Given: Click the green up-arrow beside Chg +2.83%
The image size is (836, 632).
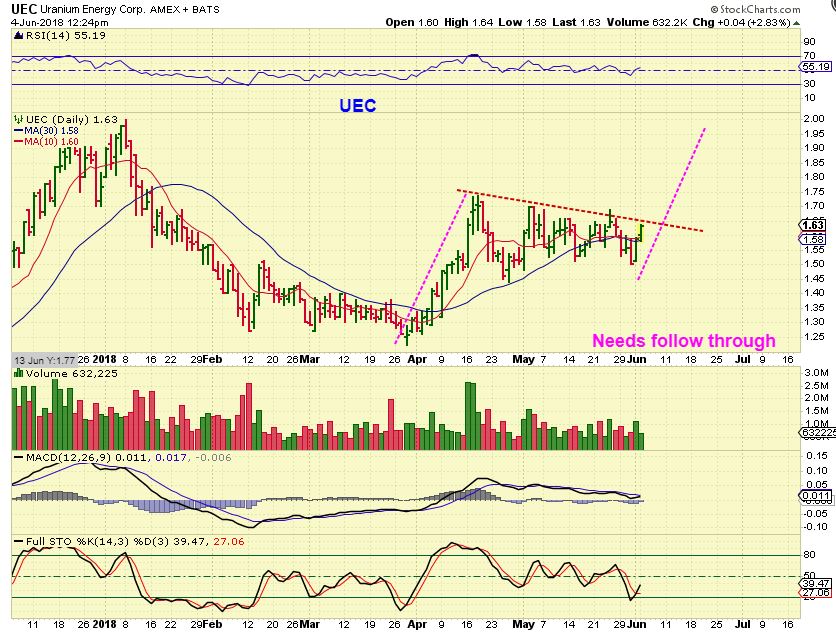Looking at the screenshot, I should pos(796,23).
